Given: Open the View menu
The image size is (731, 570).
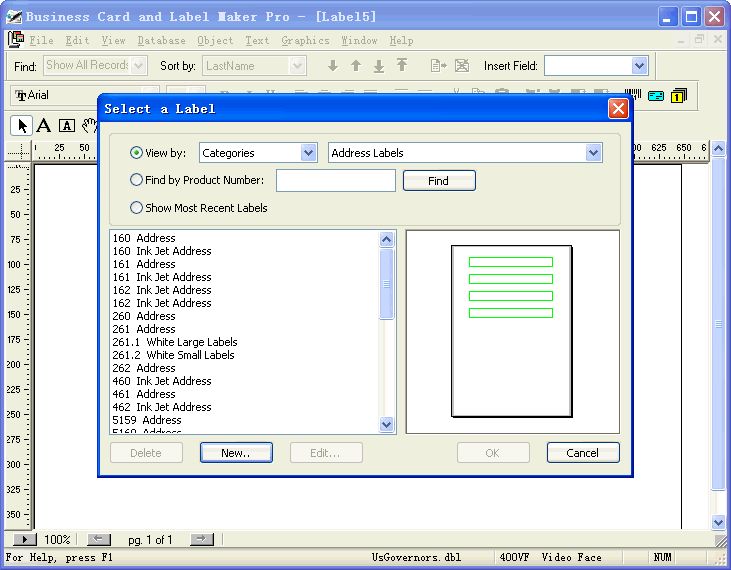Looking at the screenshot, I should [x=114, y=41].
